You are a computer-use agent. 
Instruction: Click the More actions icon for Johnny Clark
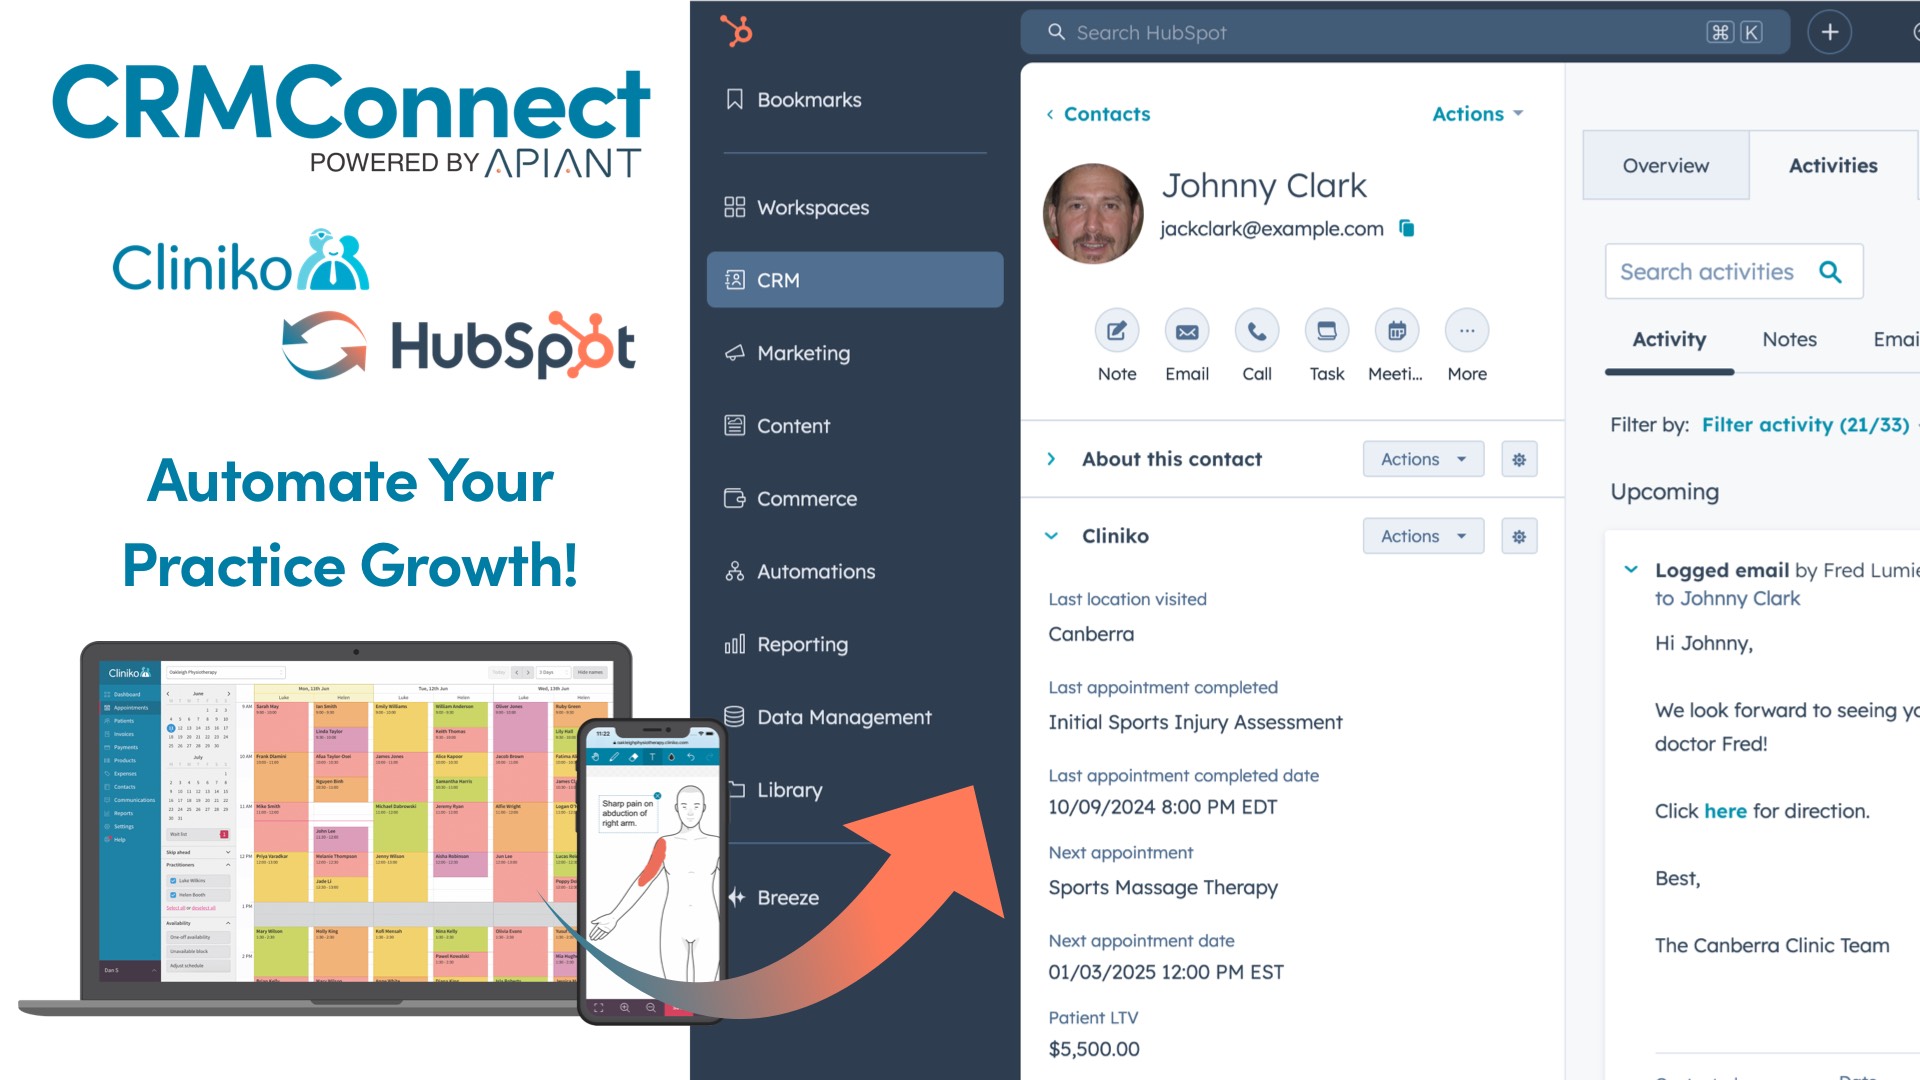(1465, 330)
